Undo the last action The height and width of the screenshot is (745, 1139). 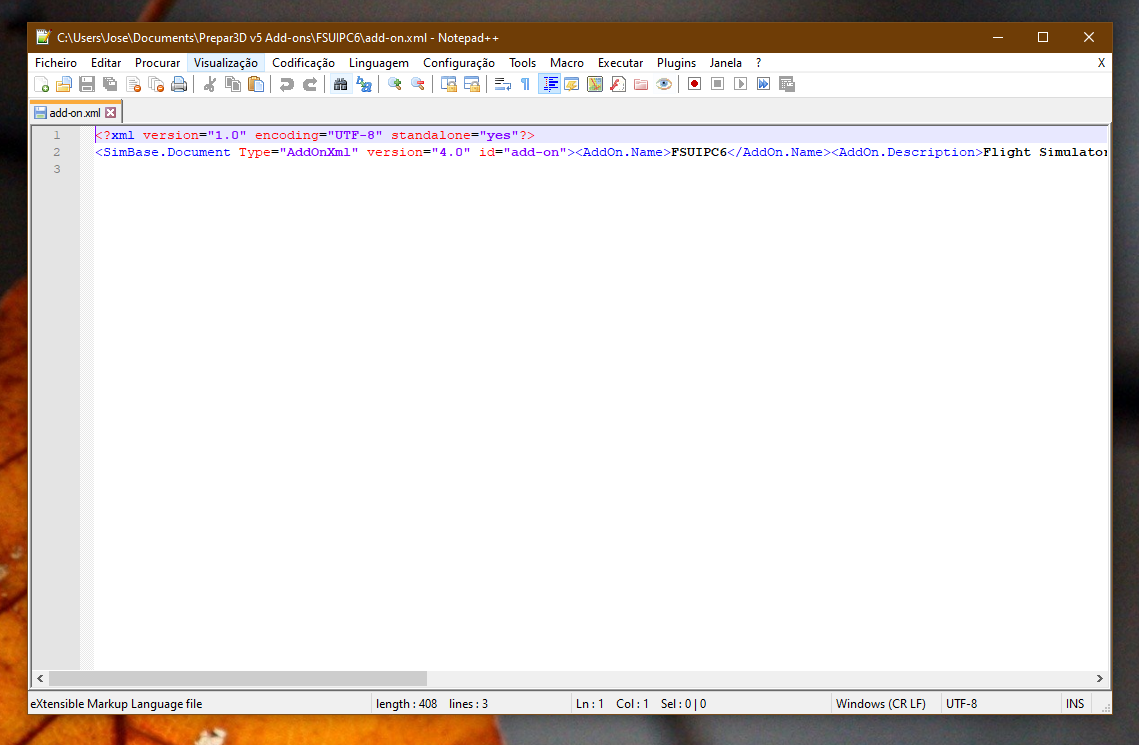tap(287, 84)
